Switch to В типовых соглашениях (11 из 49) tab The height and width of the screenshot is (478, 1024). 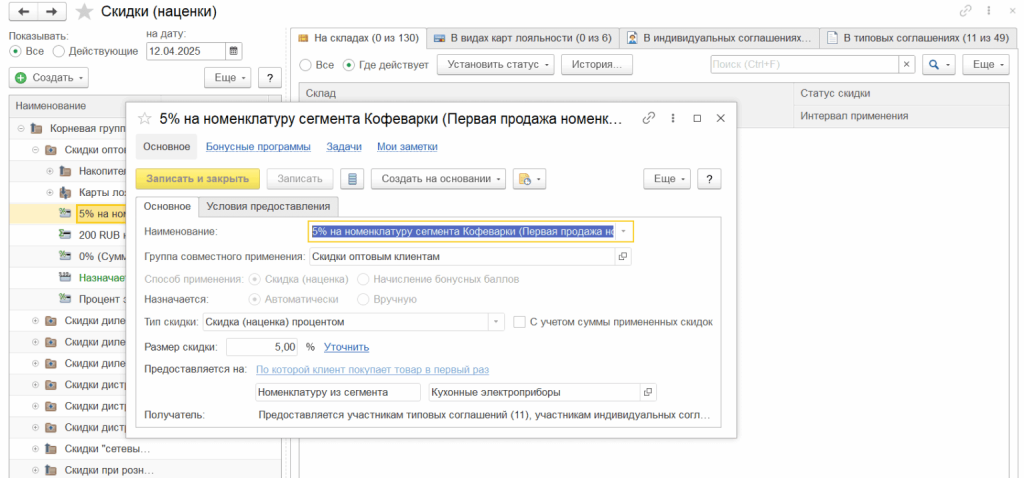coord(918,38)
